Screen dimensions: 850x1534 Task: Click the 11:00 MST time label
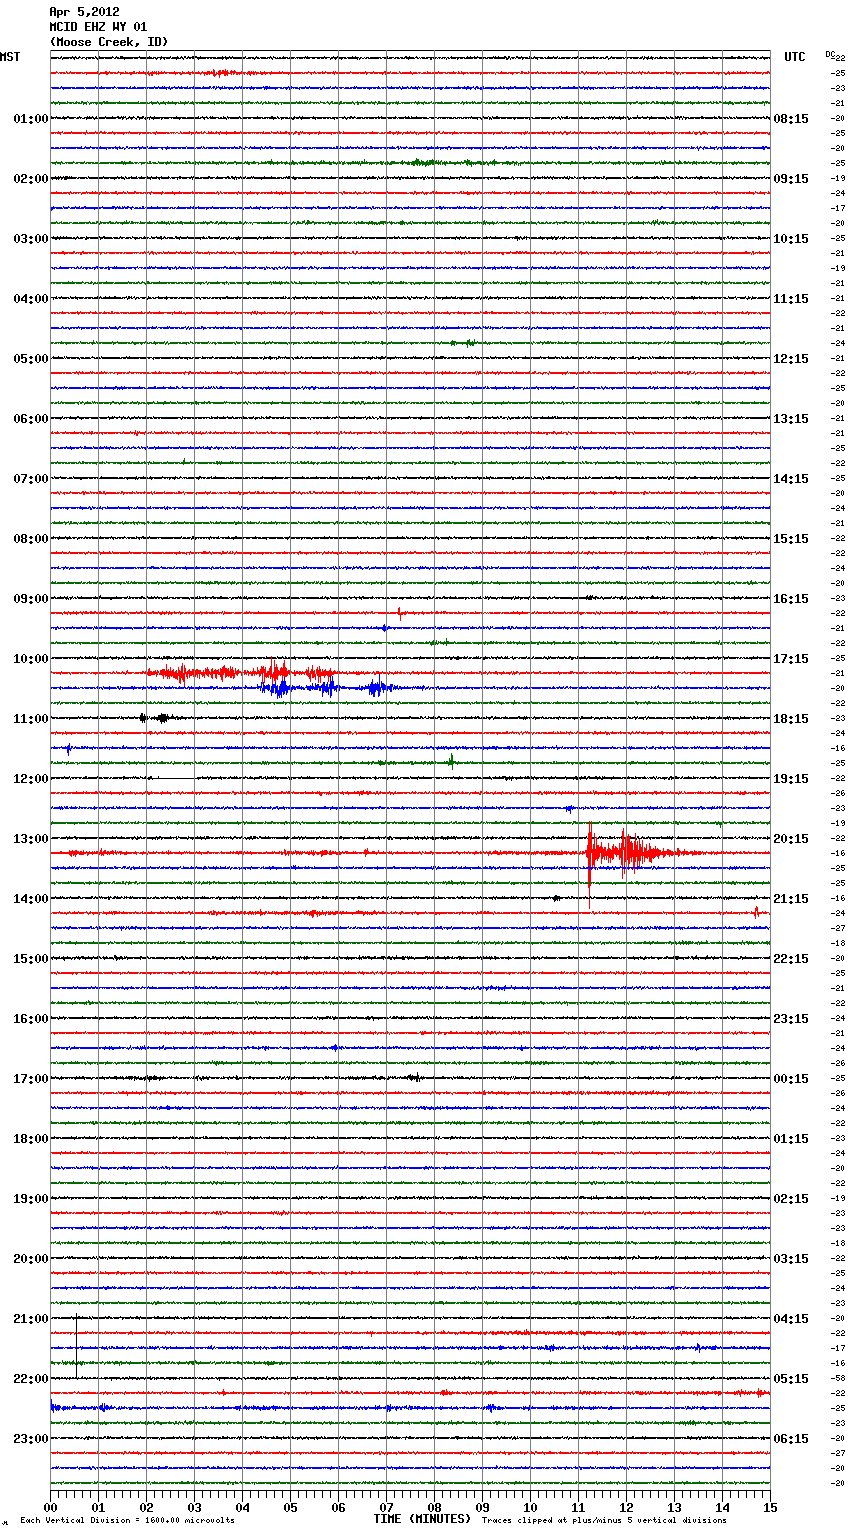(31, 719)
